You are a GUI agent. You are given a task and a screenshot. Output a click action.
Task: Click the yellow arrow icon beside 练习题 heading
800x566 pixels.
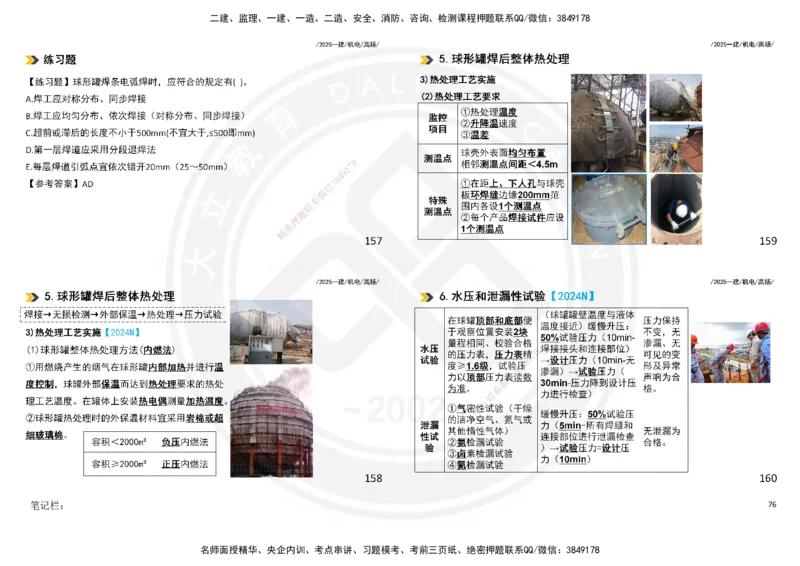32,60
